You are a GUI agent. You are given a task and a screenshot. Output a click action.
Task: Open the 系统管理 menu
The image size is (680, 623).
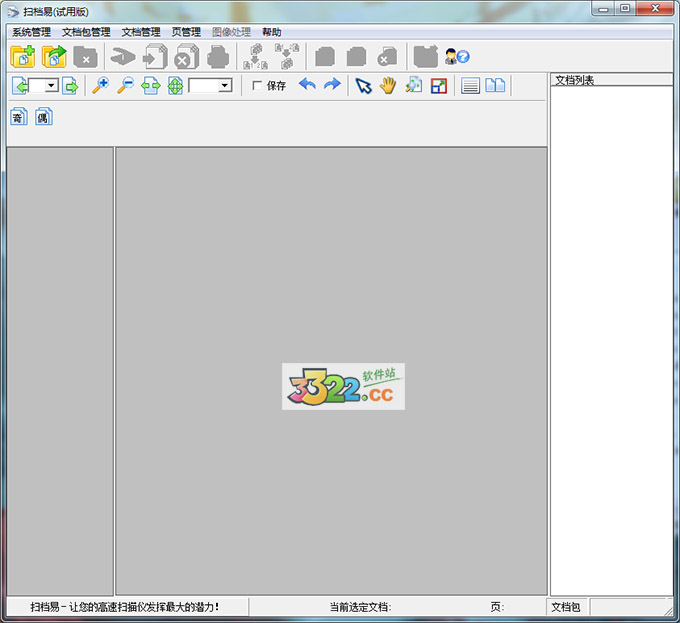coord(31,32)
